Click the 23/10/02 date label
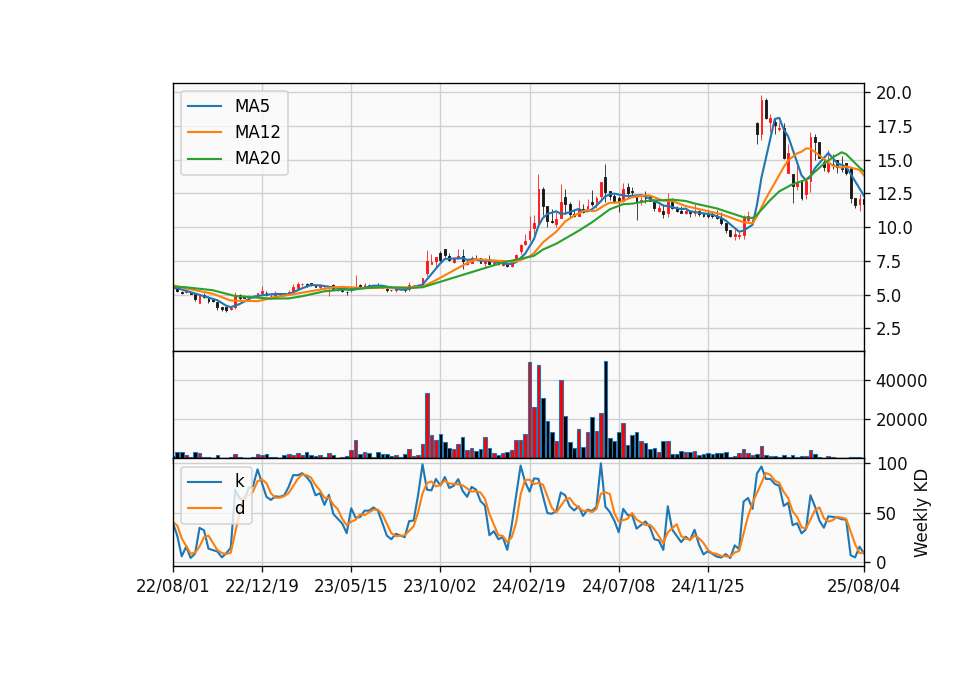 tap(440, 586)
